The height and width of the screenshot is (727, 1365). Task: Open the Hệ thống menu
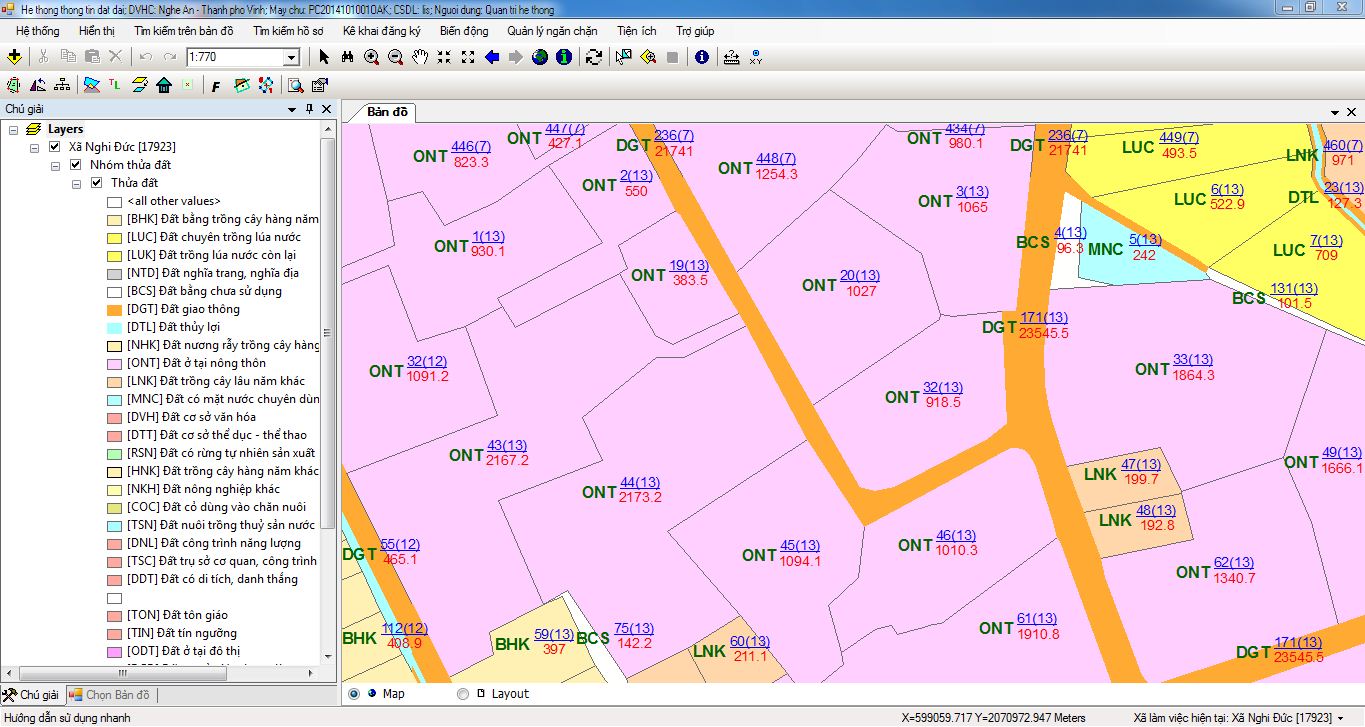tap(38, 31)
